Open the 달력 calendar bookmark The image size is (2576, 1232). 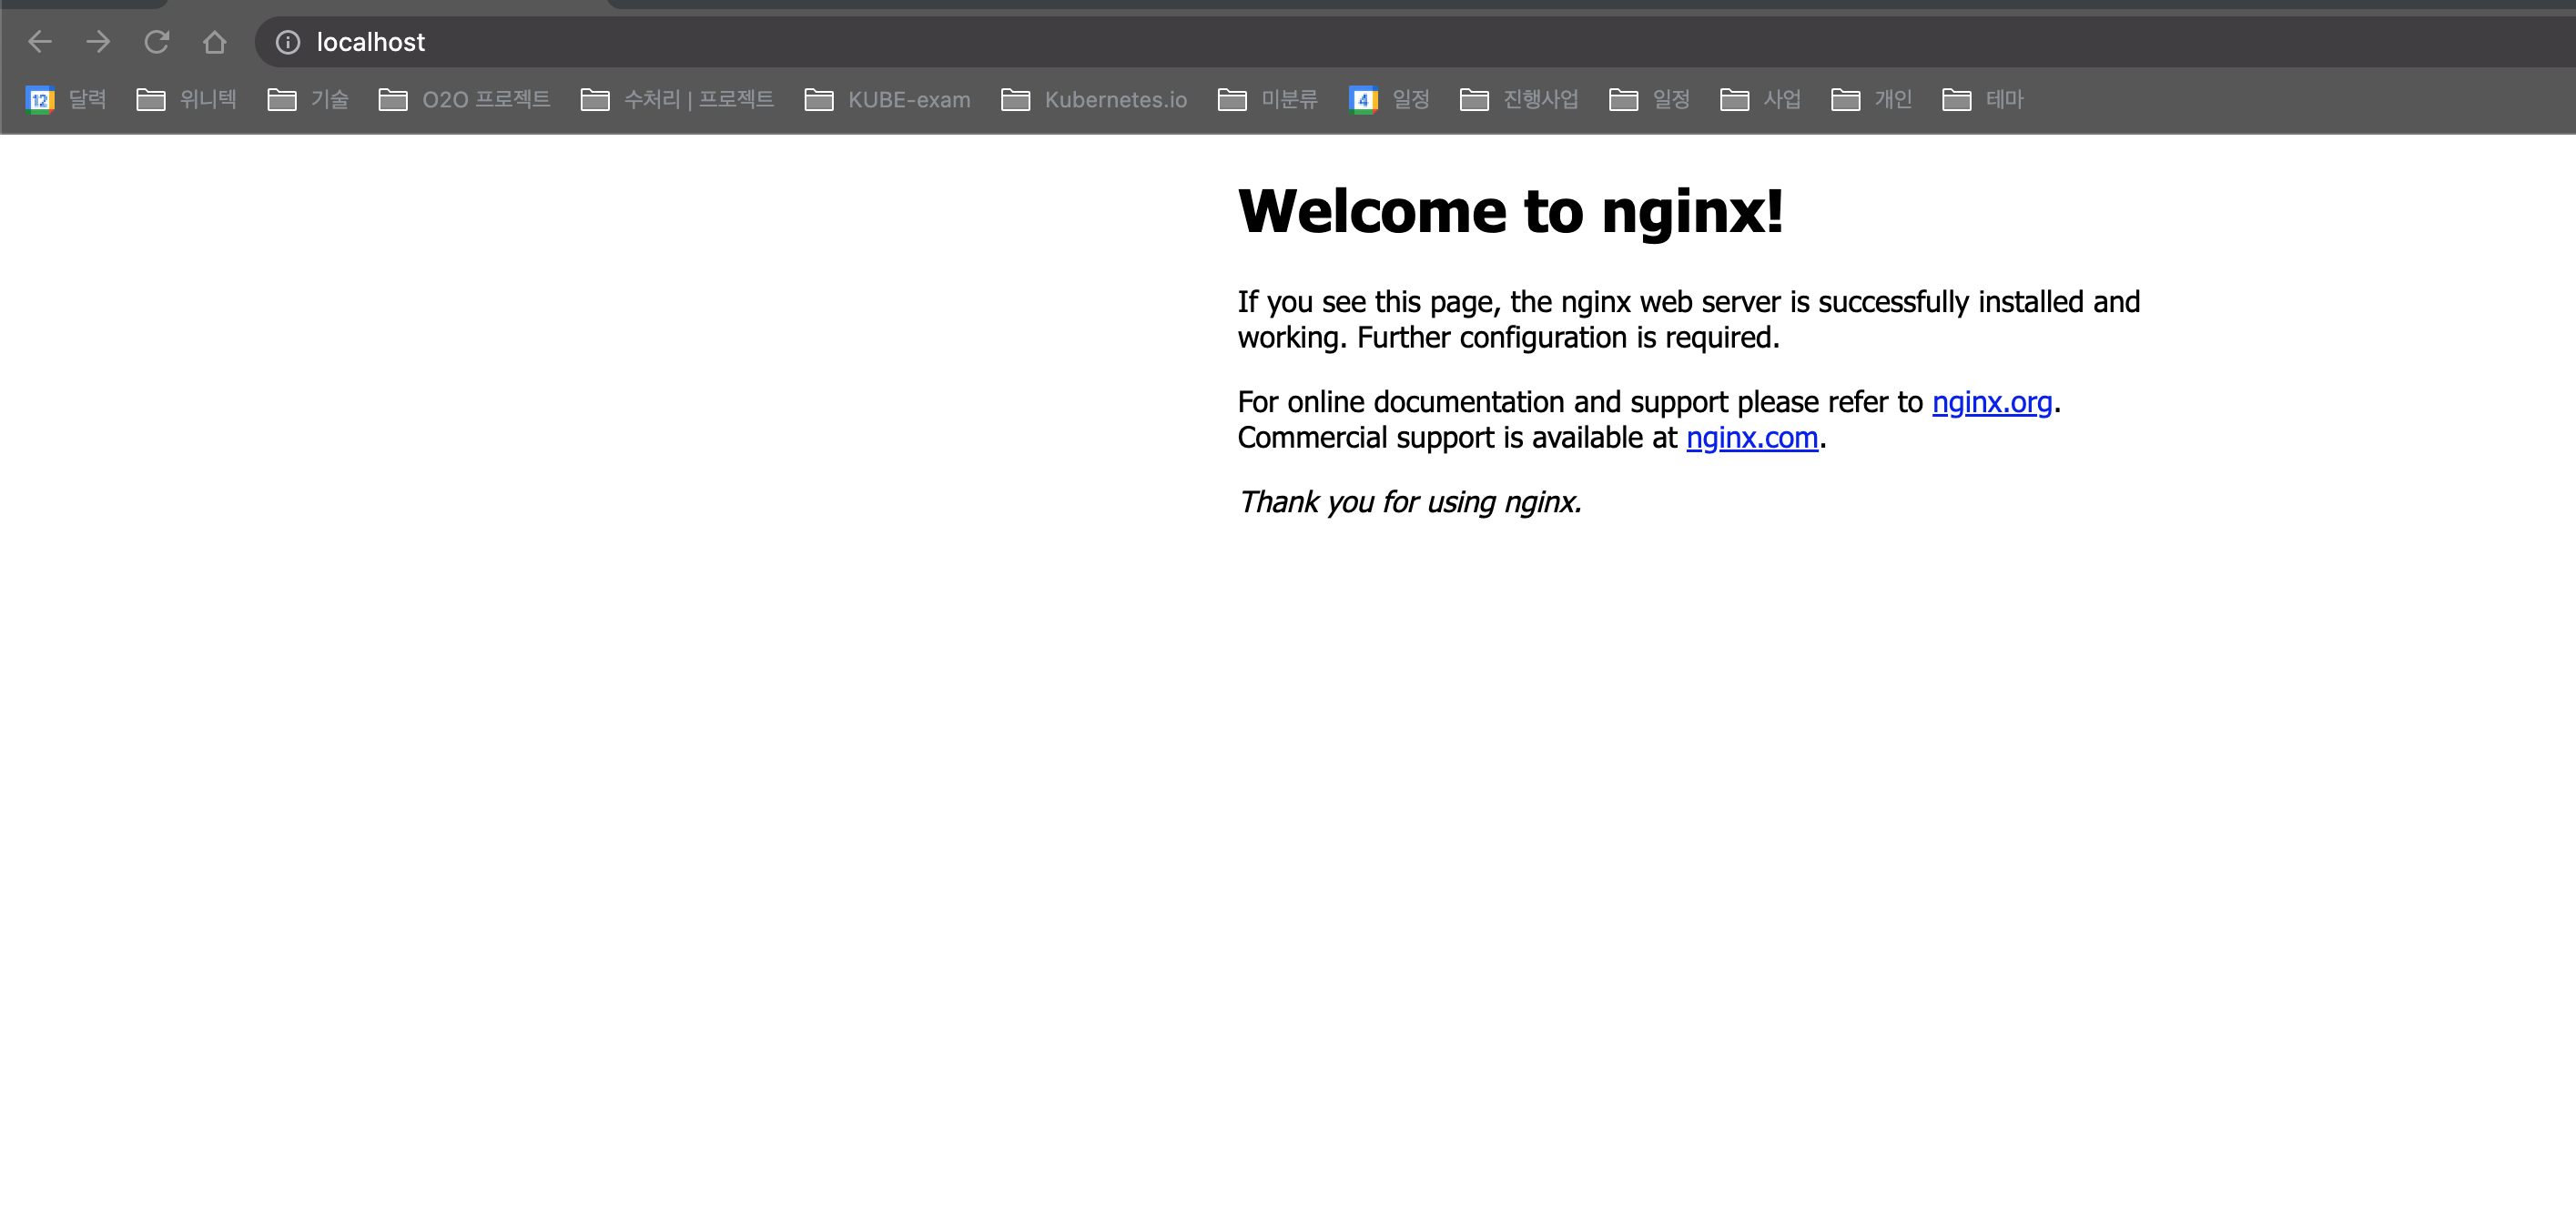point(66,99)
